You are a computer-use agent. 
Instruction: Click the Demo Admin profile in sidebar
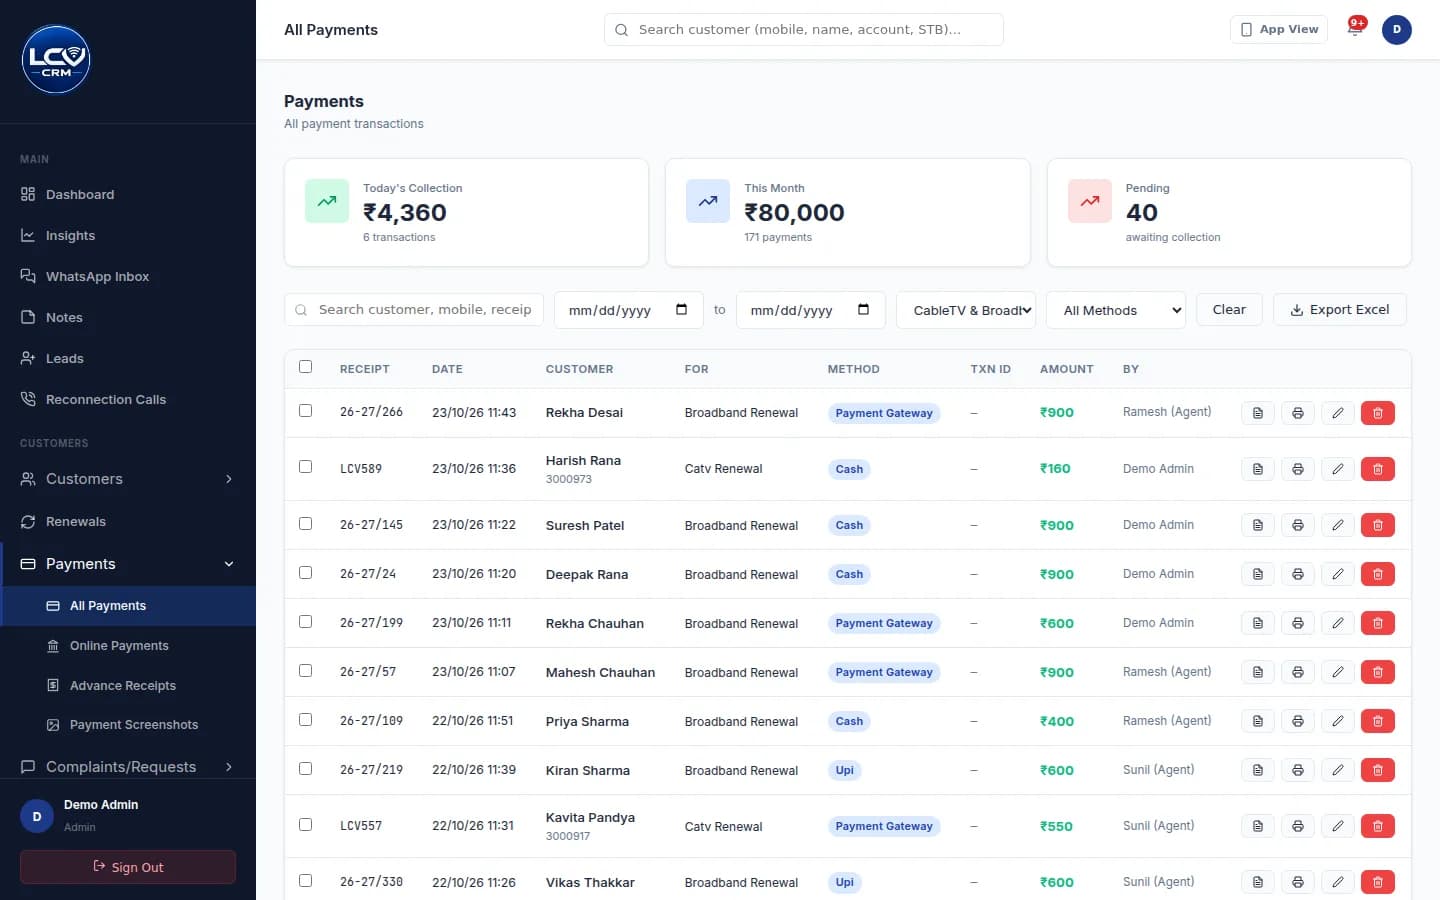(128, 816)
